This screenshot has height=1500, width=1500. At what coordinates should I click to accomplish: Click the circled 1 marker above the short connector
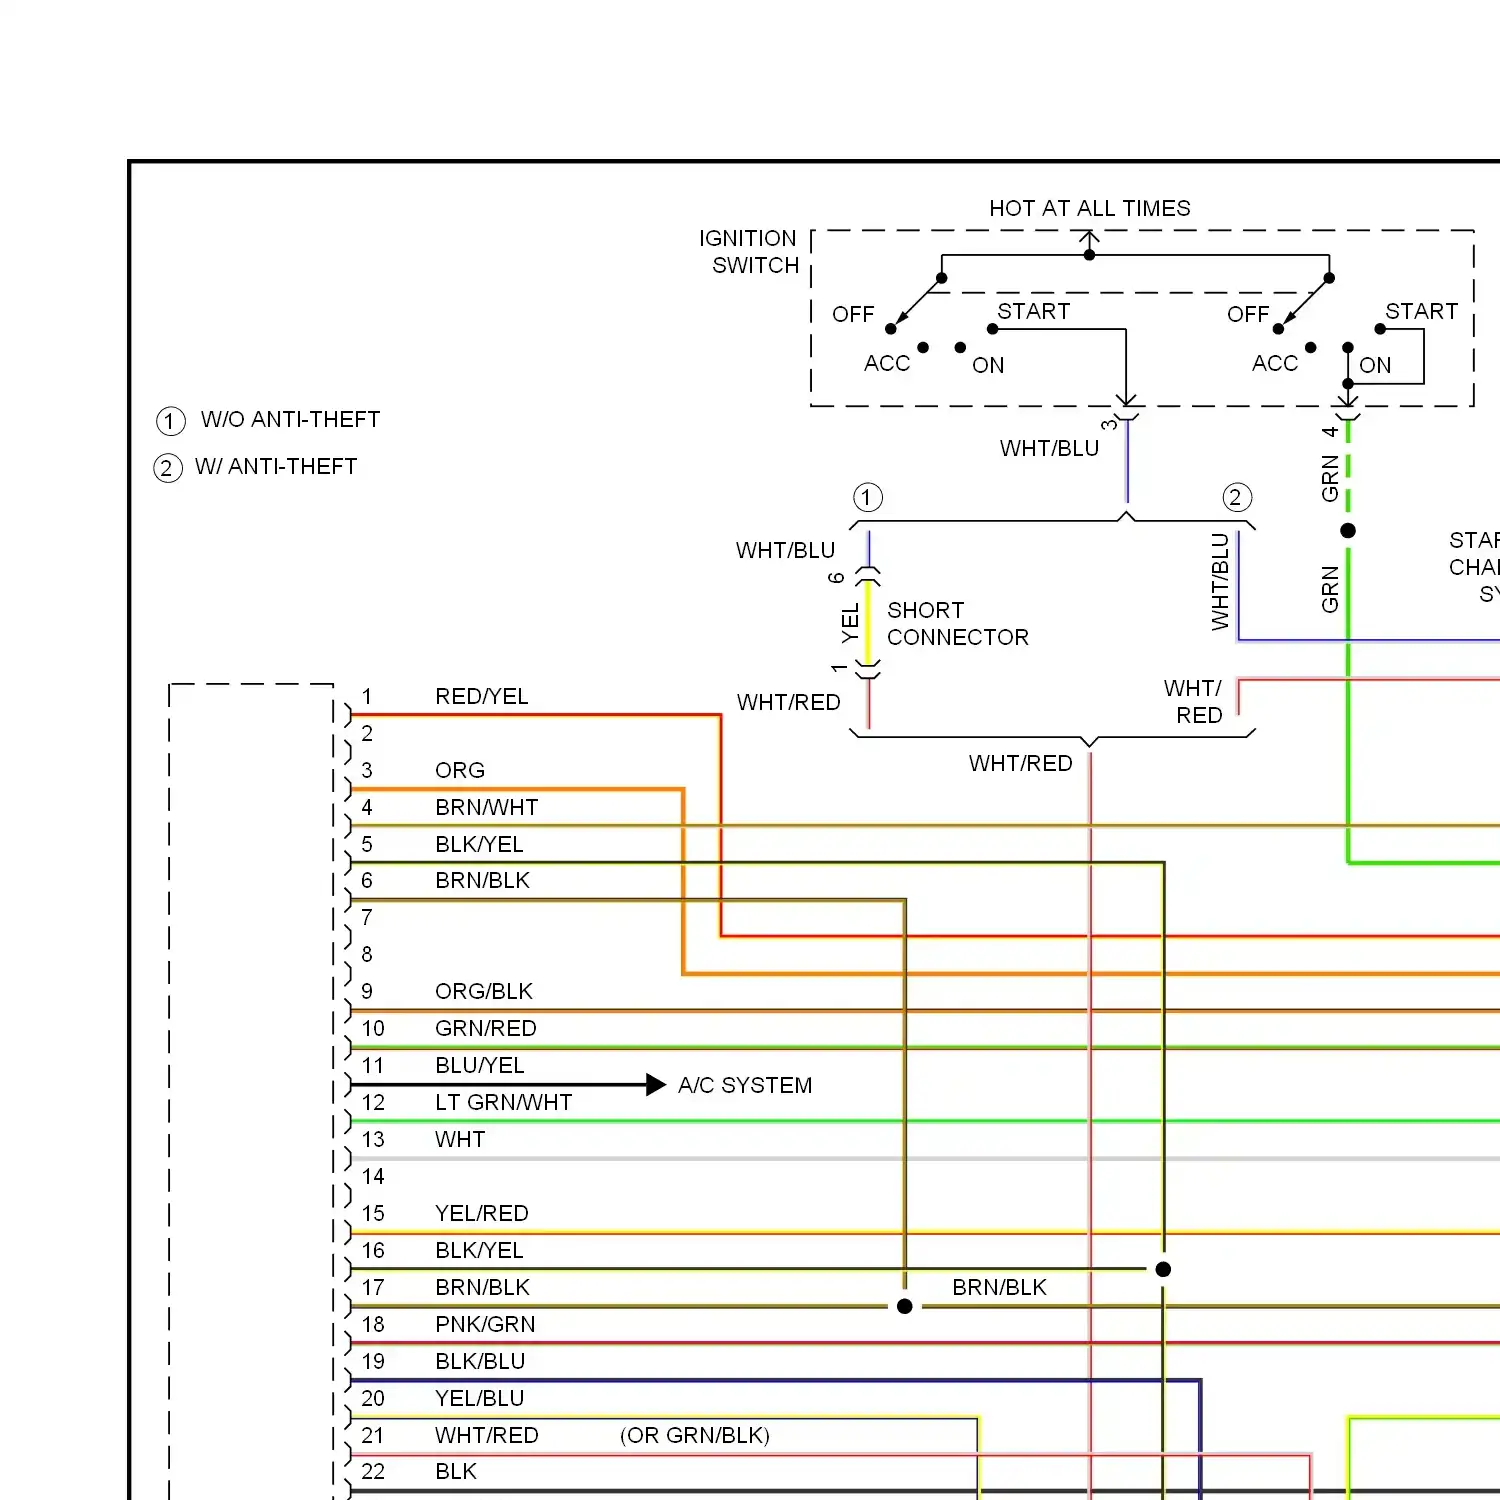pyautogui.click(x=868, y=497)
